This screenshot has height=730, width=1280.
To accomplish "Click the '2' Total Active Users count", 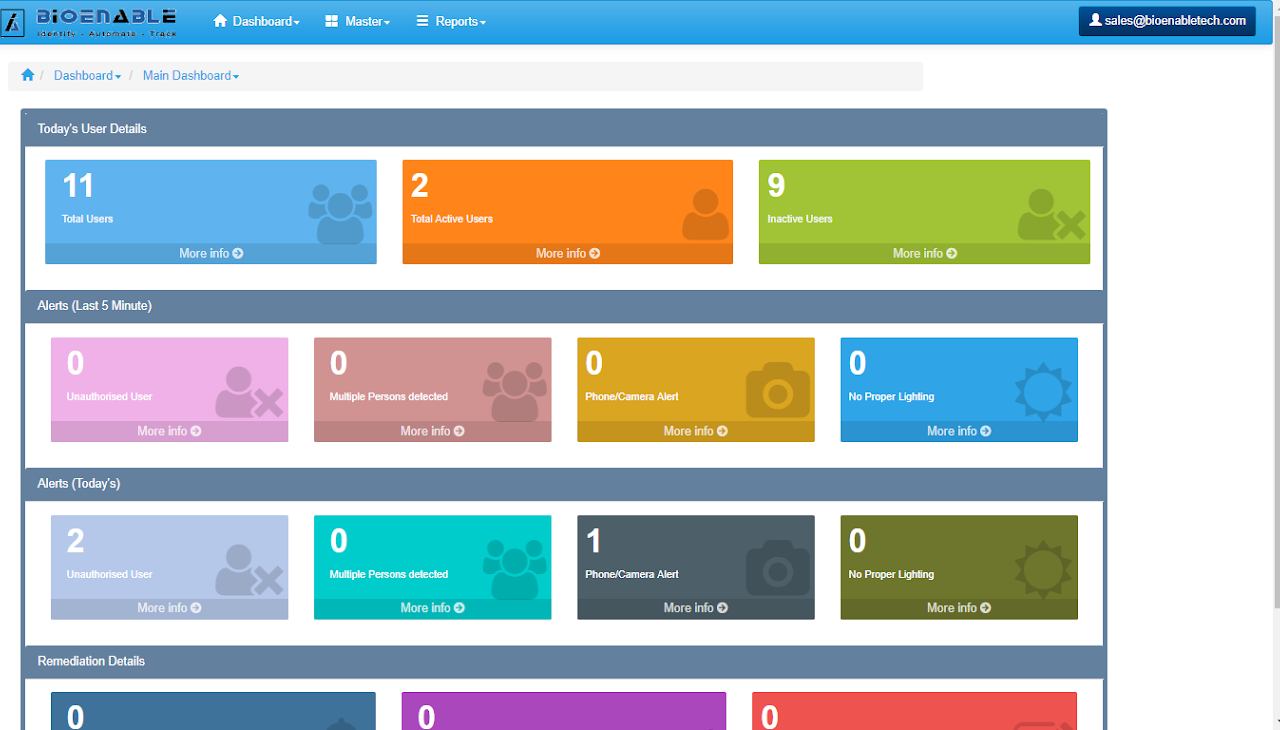I will pyautogui.click(x=419, y=186).
